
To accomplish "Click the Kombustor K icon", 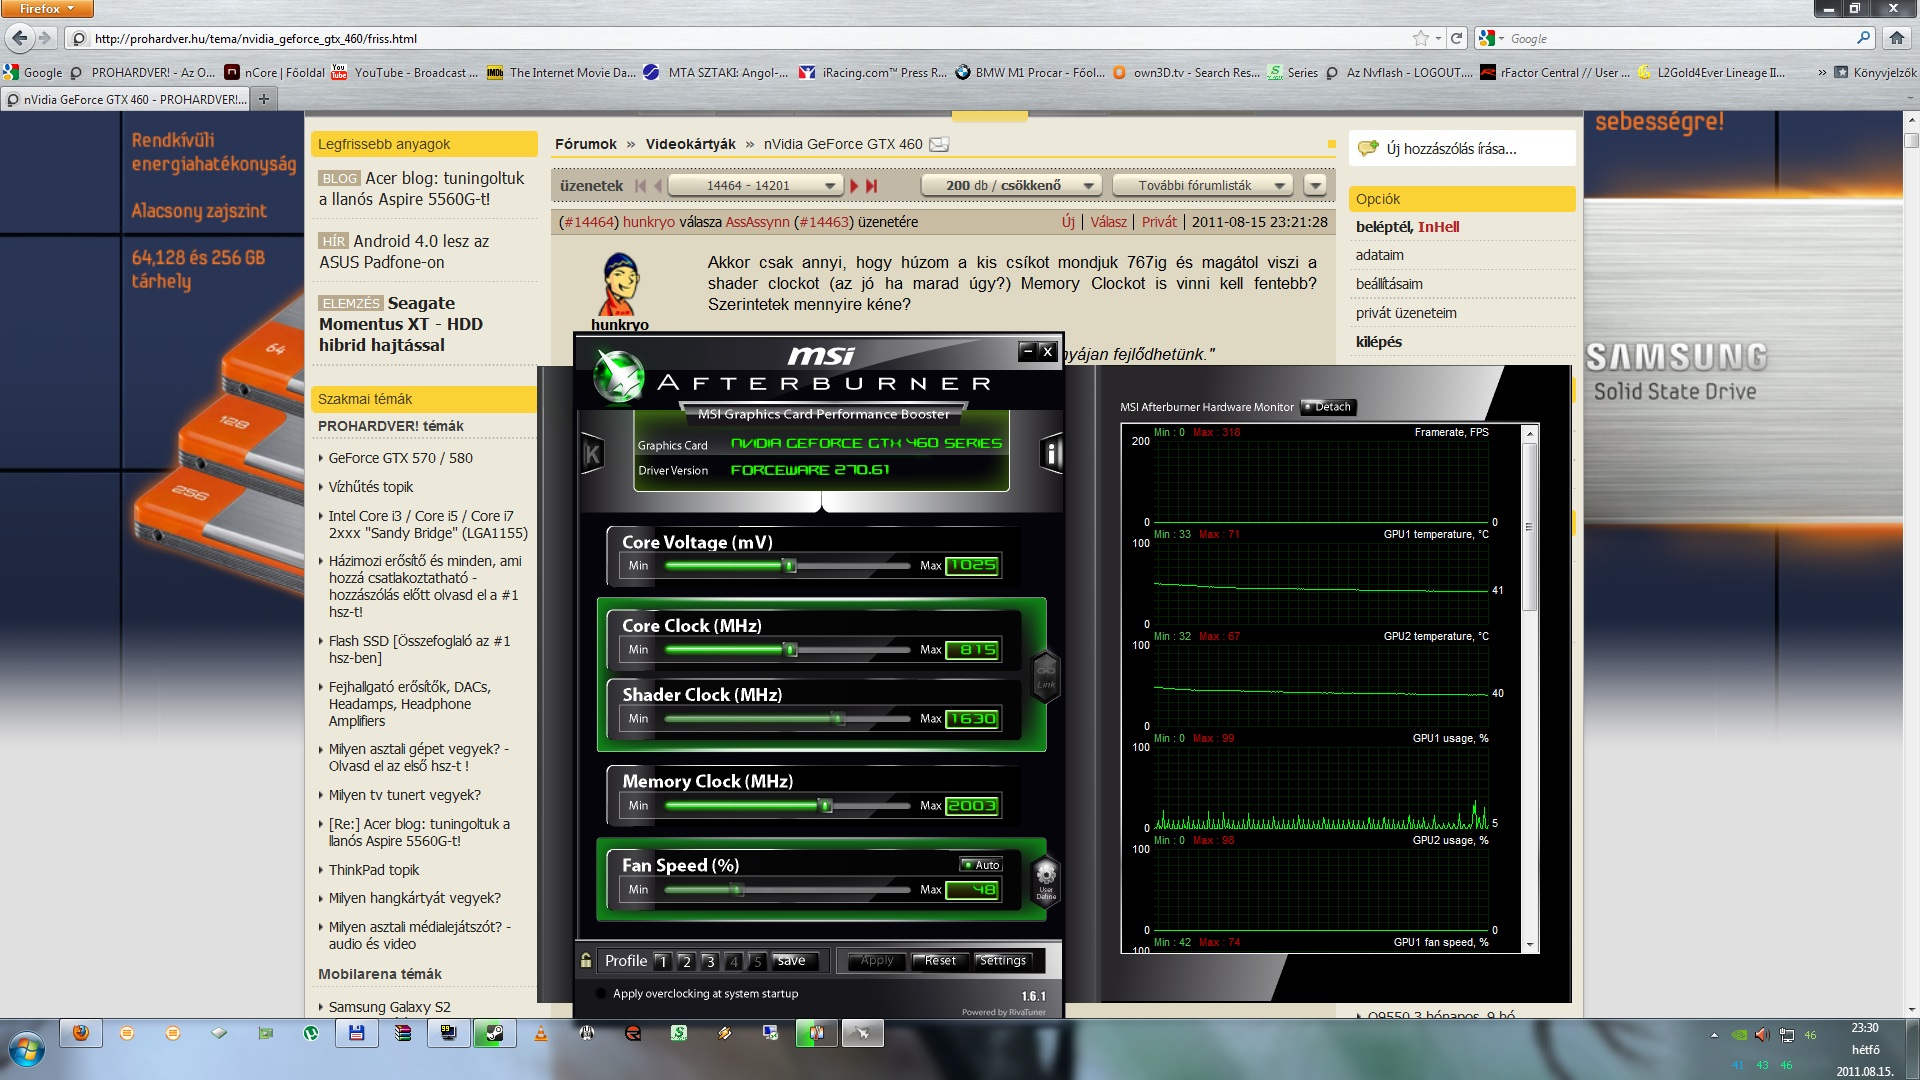I will (592, 455).
